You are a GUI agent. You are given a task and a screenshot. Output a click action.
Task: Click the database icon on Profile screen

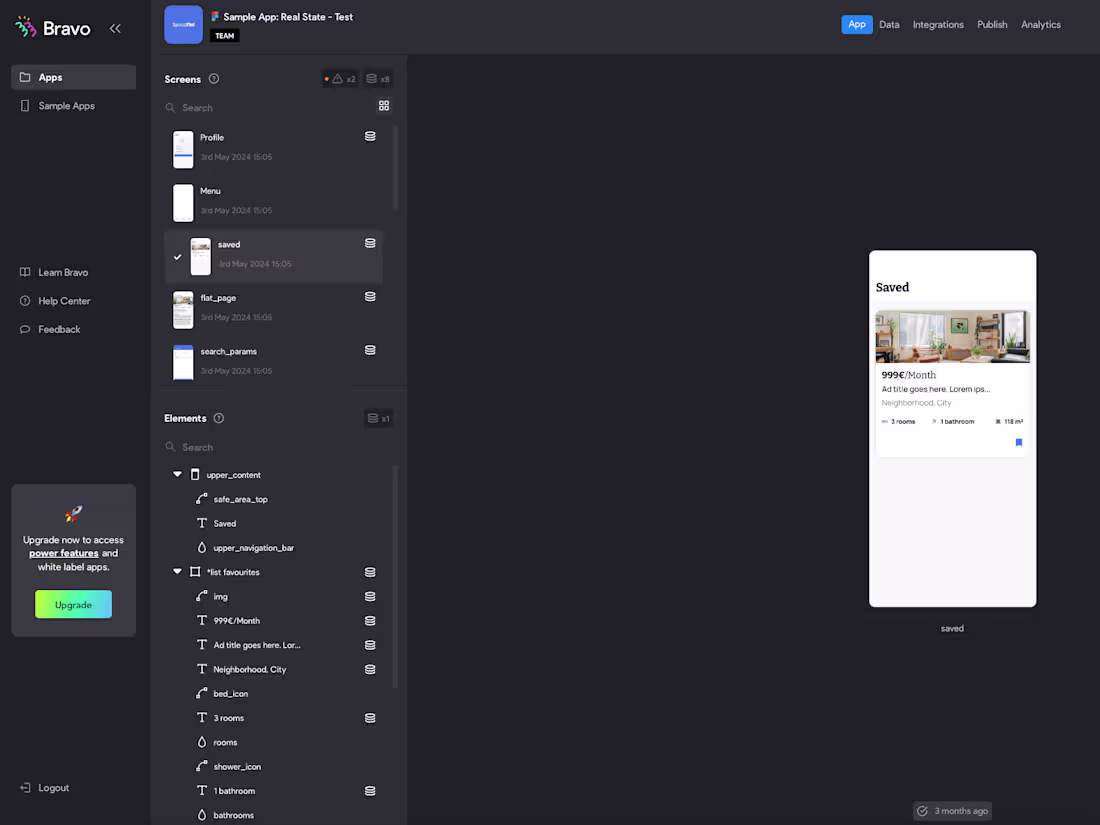tap(370, 136)
